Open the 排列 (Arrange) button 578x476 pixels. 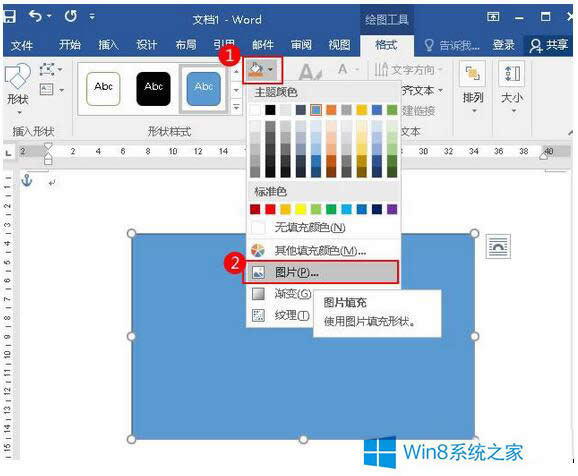point(473,88)
